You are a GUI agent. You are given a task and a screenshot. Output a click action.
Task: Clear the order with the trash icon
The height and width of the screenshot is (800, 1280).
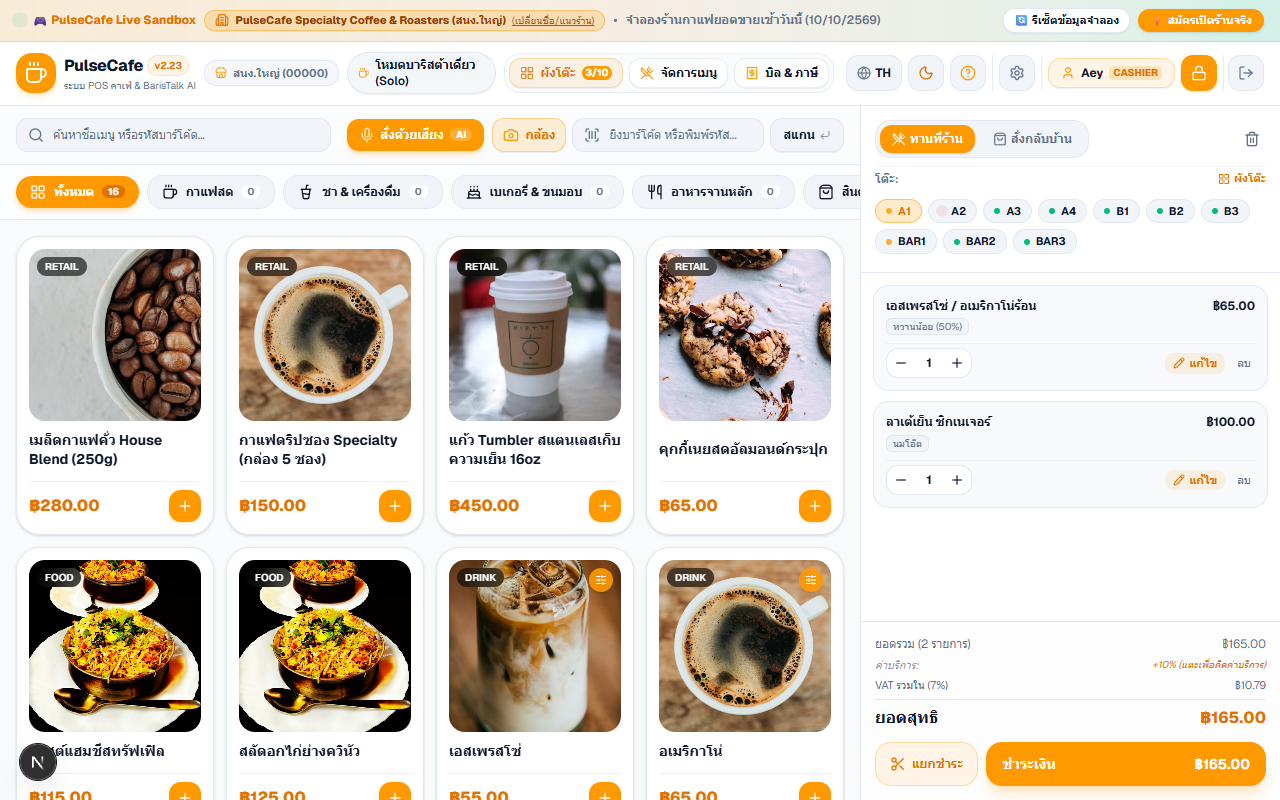click(x=1252, y=139)
